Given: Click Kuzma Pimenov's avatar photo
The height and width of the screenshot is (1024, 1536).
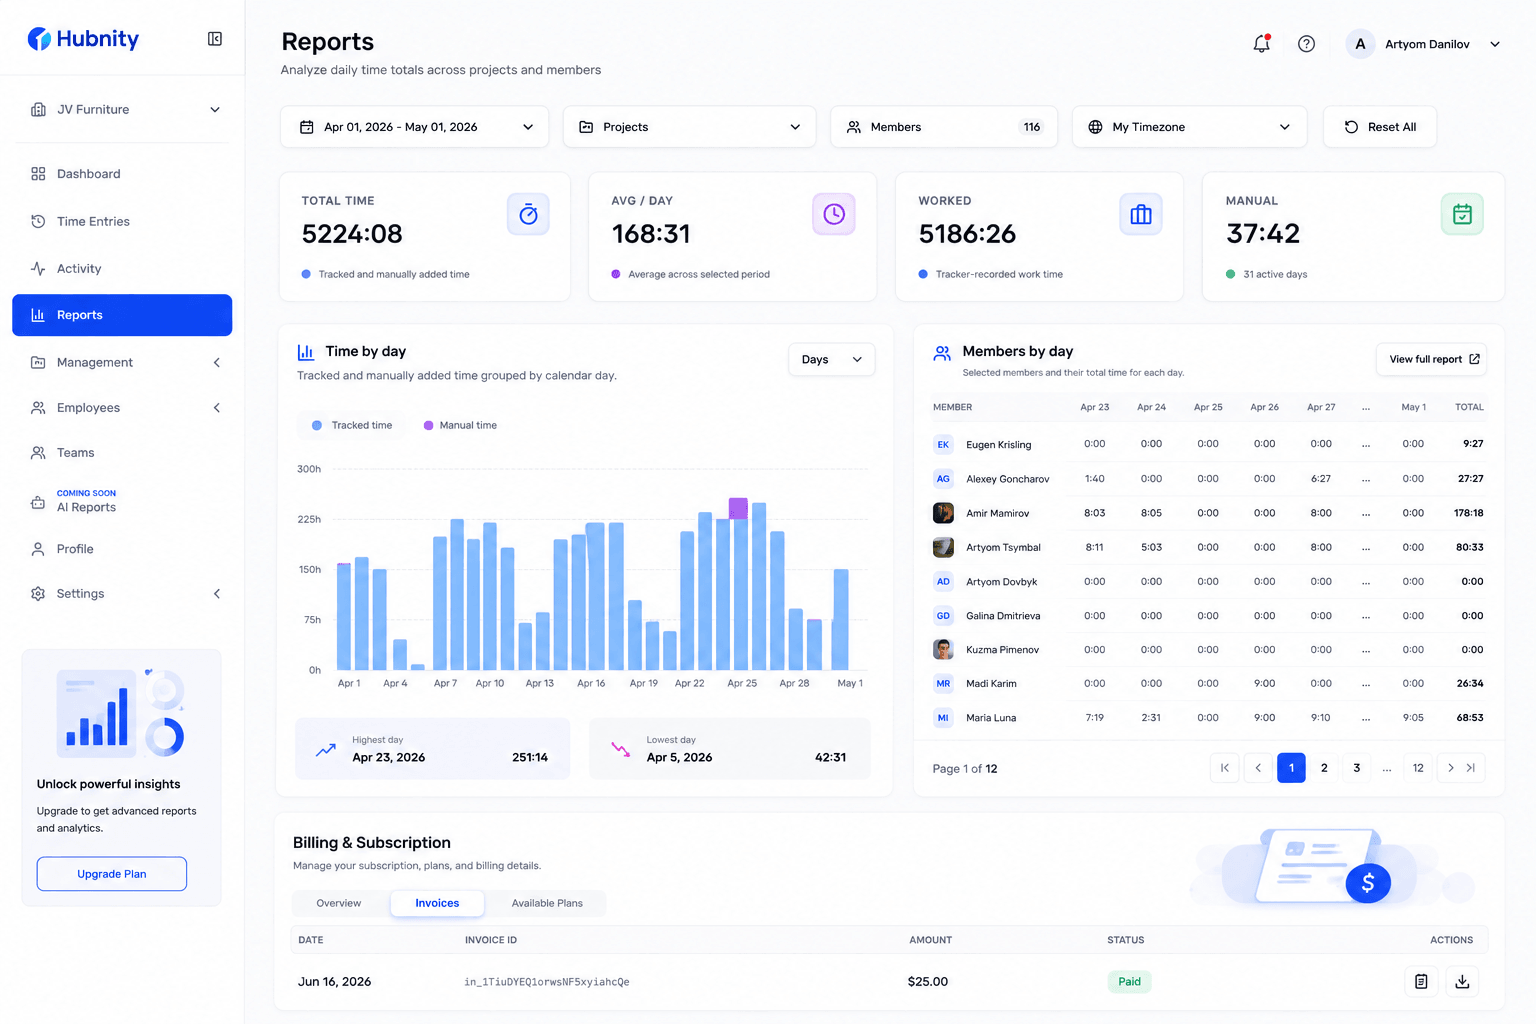Looking at the screenshot, I should (x=943, y=650).
